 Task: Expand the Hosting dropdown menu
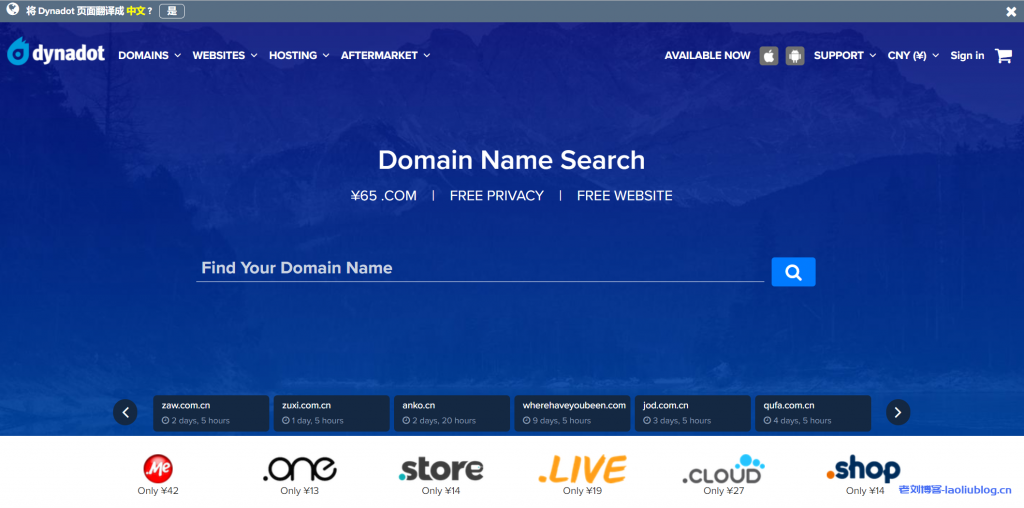click(299, 56)
